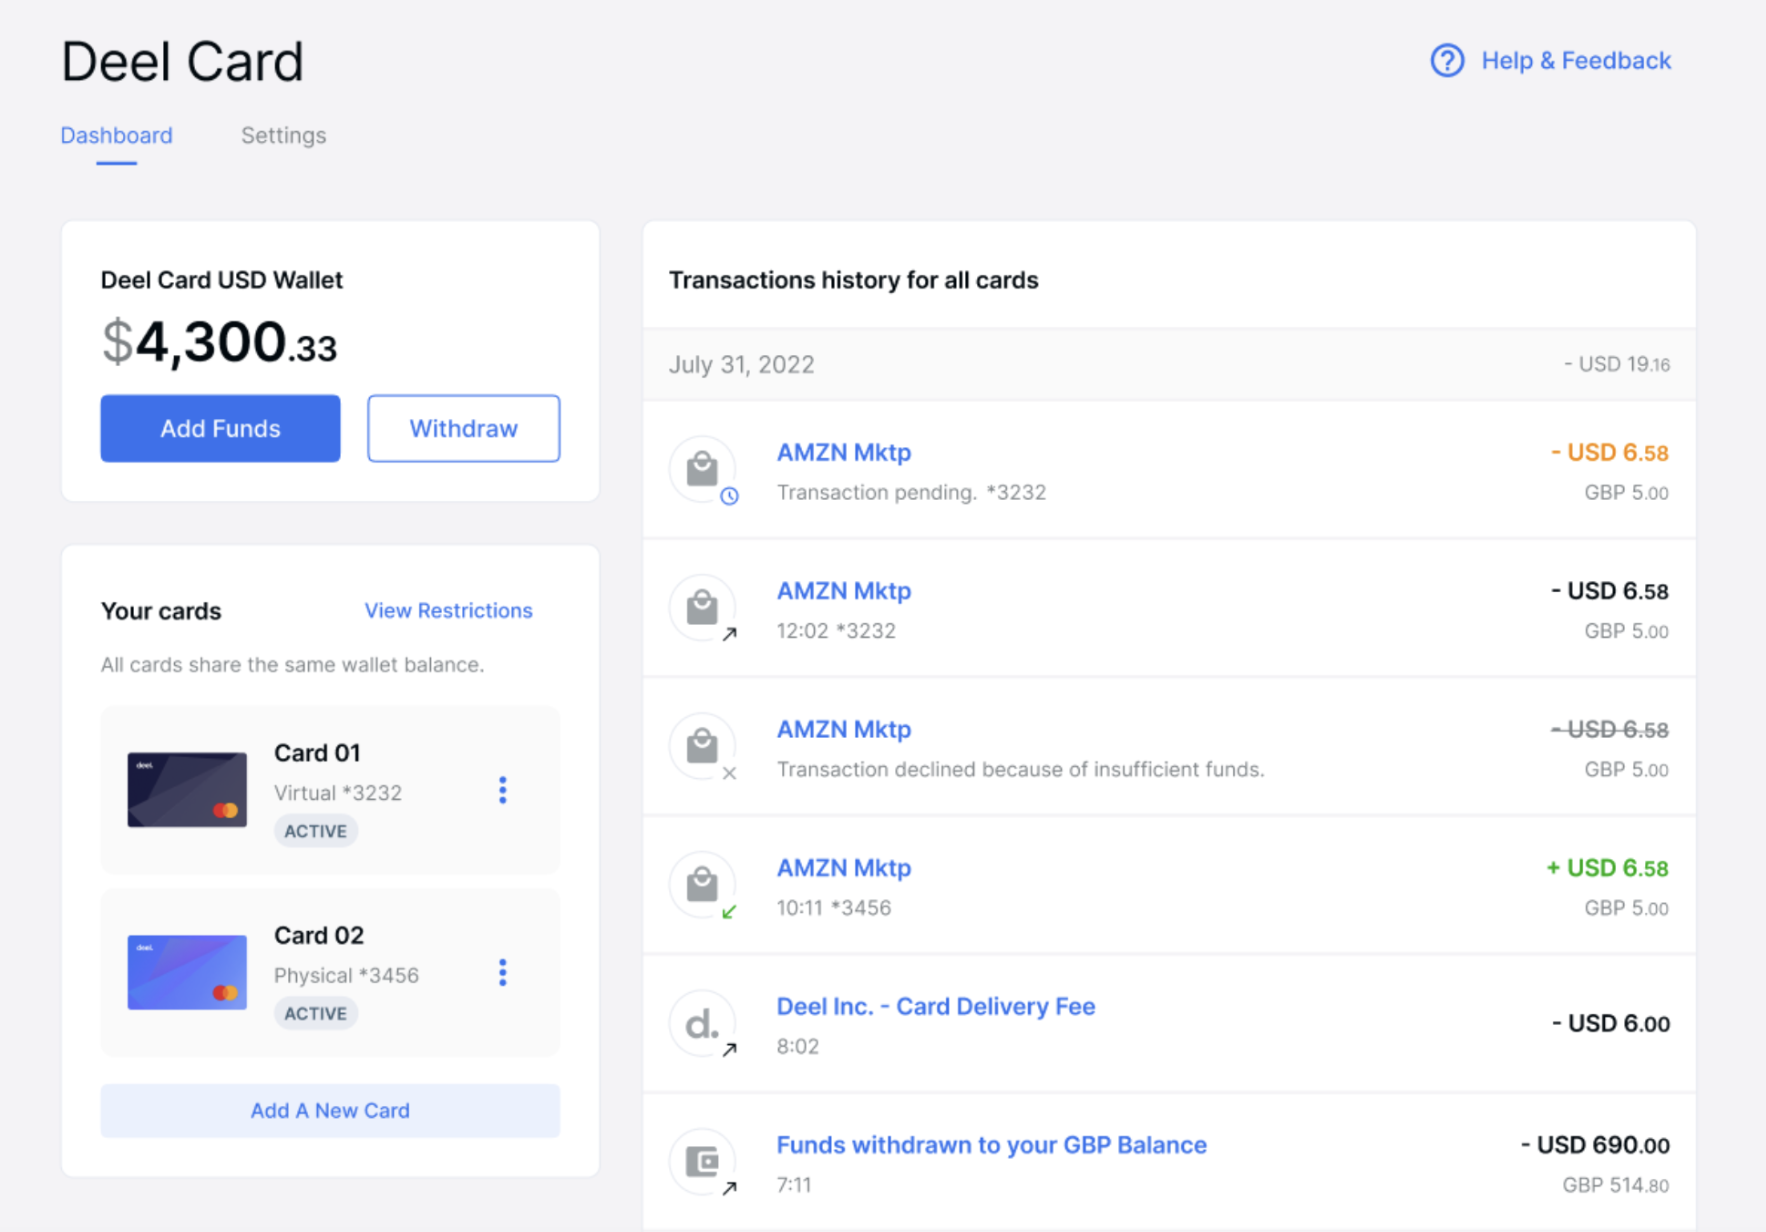Click the Physical *3456 card label

(346, 975)
